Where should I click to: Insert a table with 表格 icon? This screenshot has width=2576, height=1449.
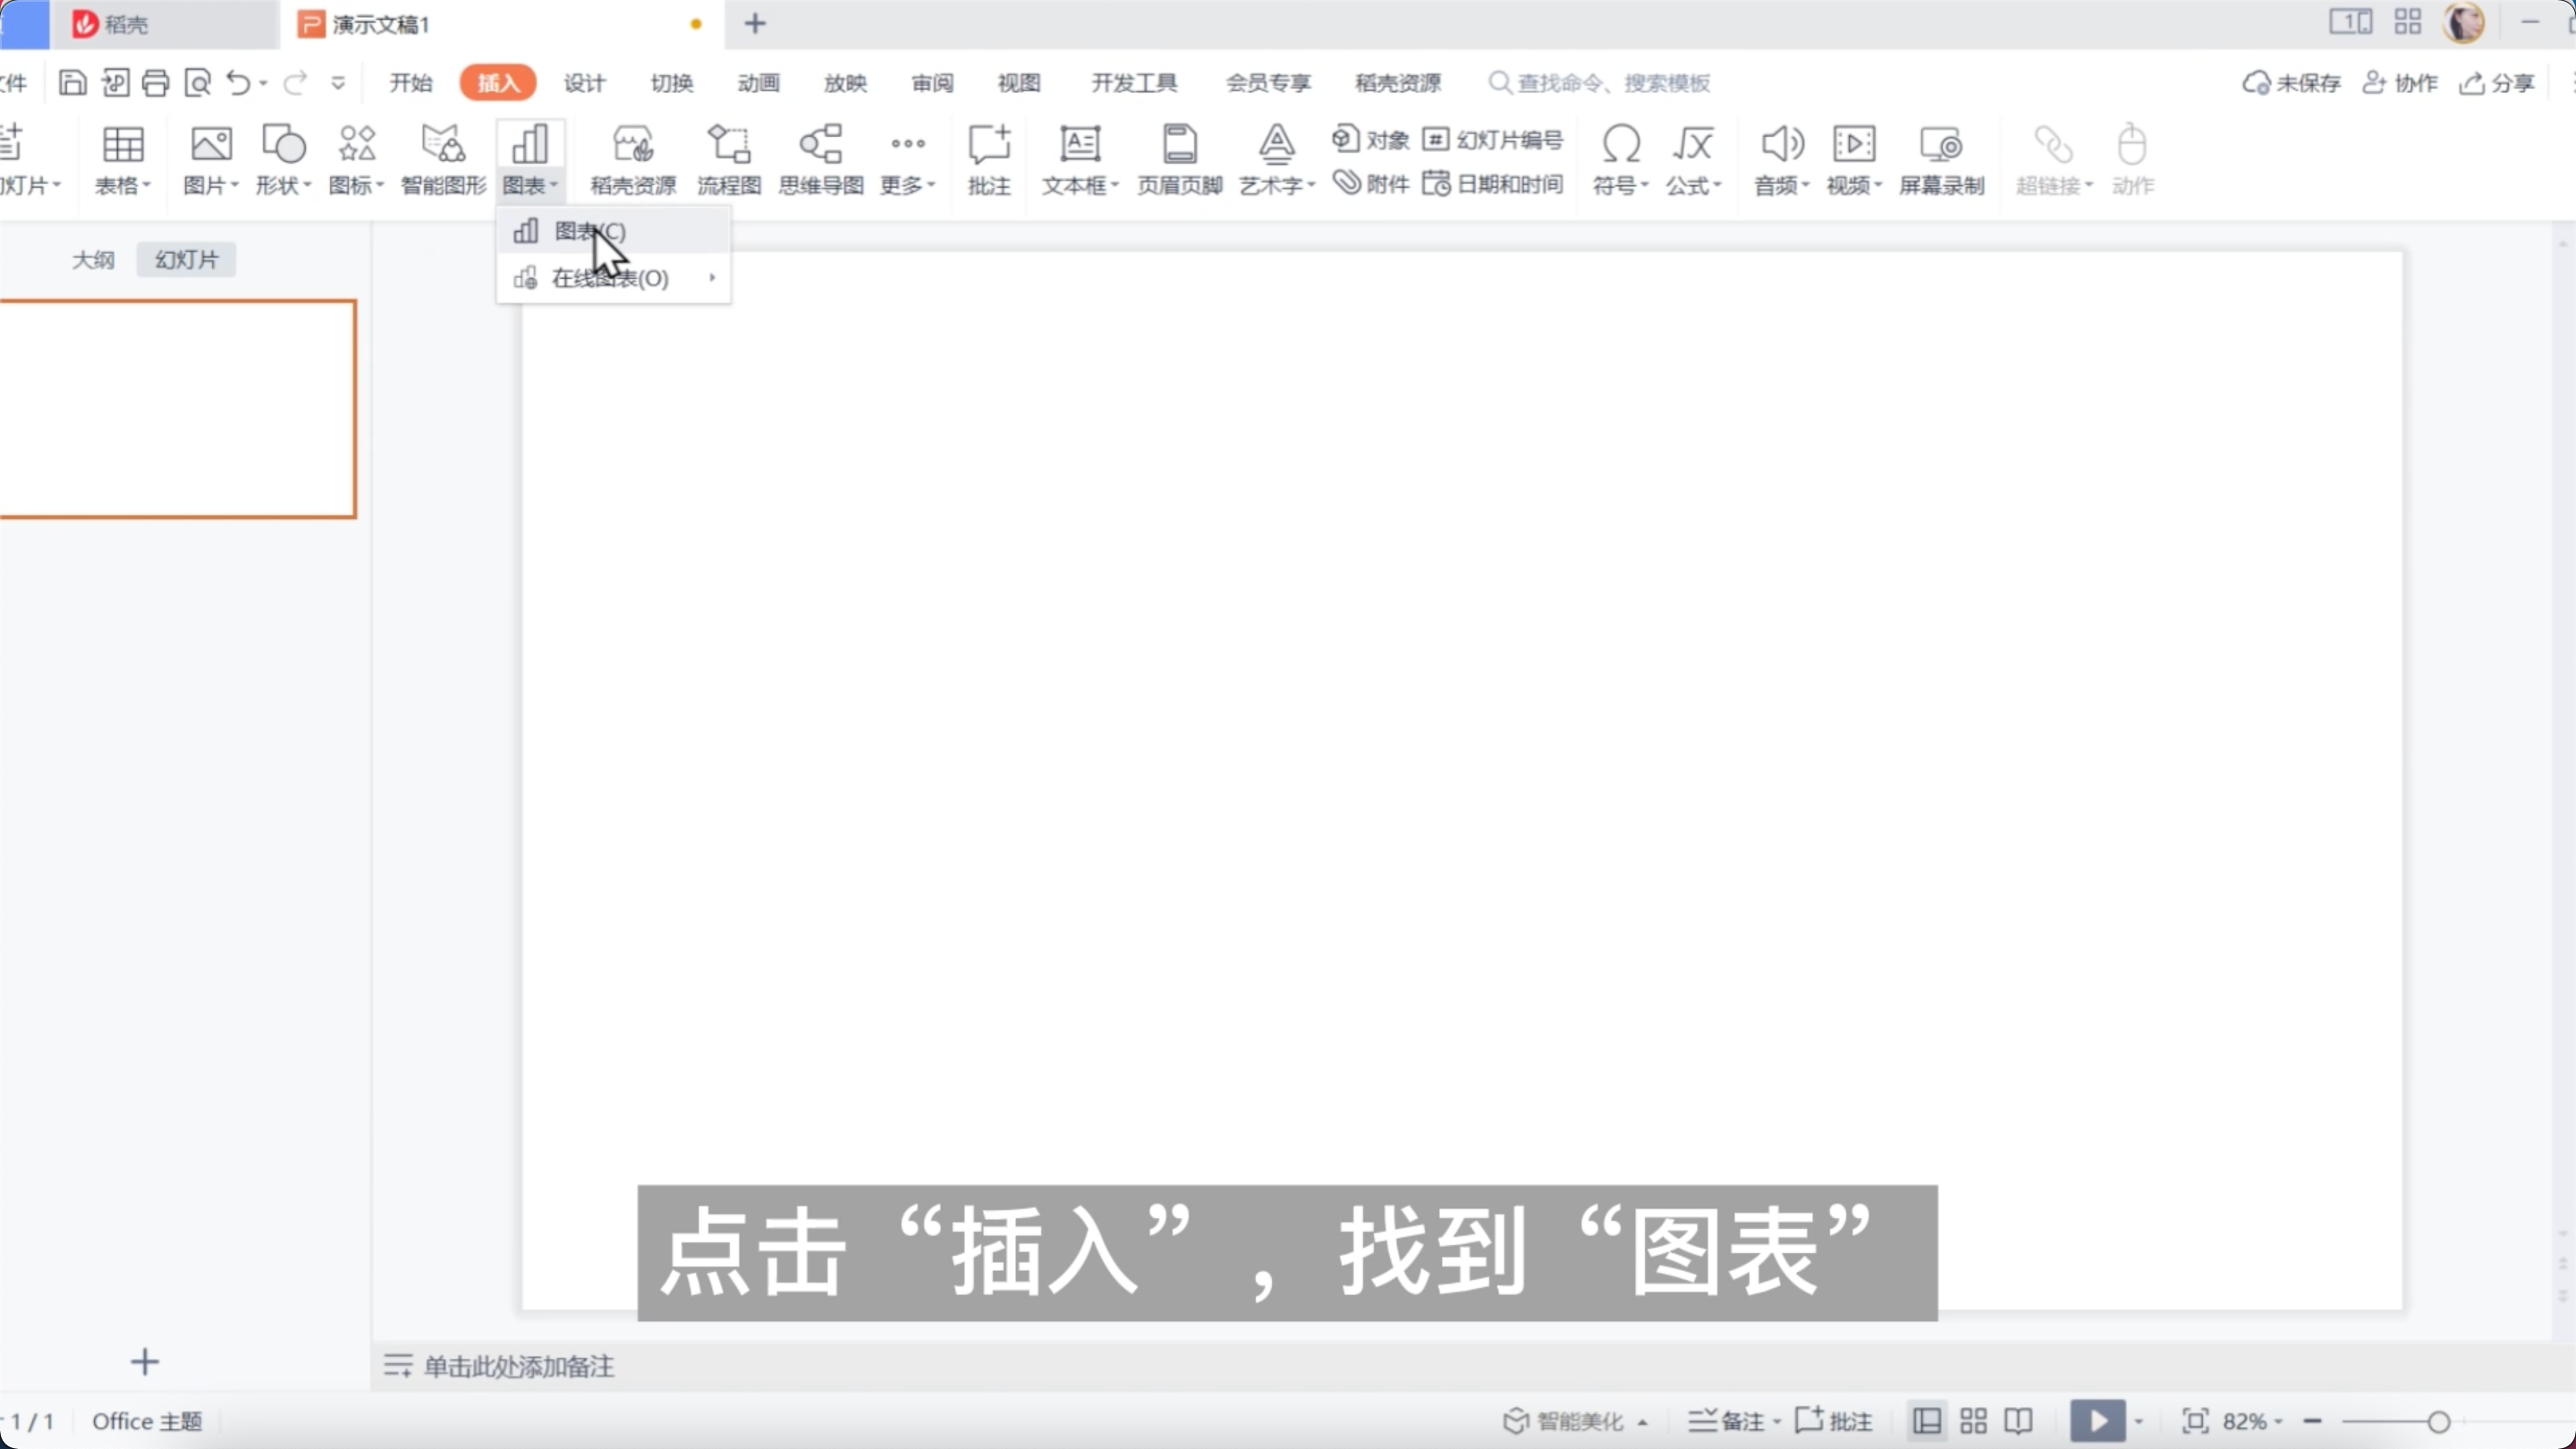coord(123,159)
